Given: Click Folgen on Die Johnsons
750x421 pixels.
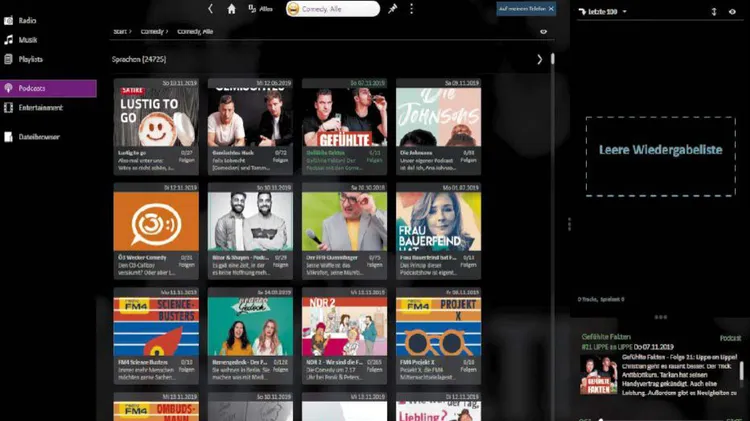Looking at the screenshot, I should coord(468,160).
